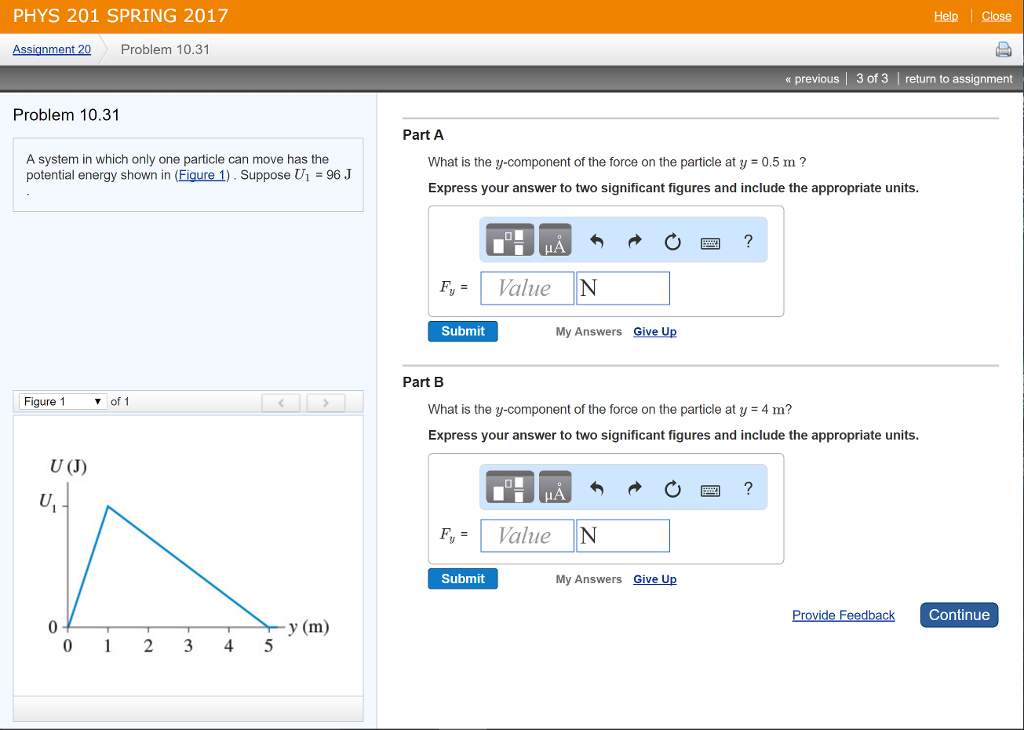This screenshot has height=730, width=1024.
Task: Click the help question mark in Part B toolbar
Action: click(748, 487)
